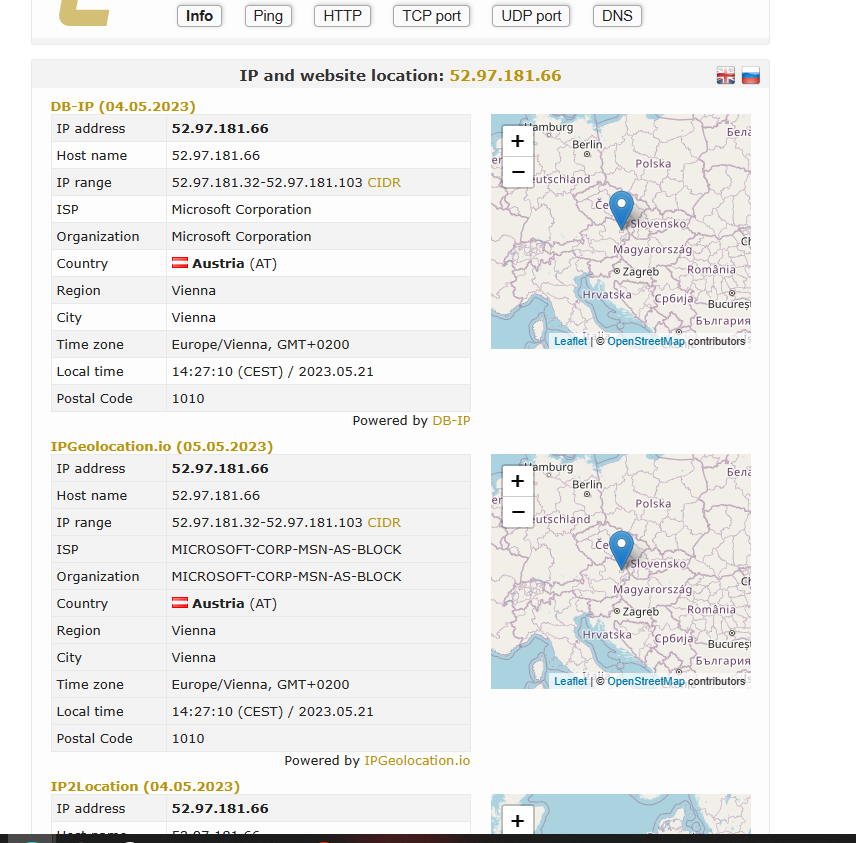The width and height of the screenshot is (856, 843).
Task: Click the IPGeolocation.io (05.05.2023) section heading
Action: pos(162,447)
